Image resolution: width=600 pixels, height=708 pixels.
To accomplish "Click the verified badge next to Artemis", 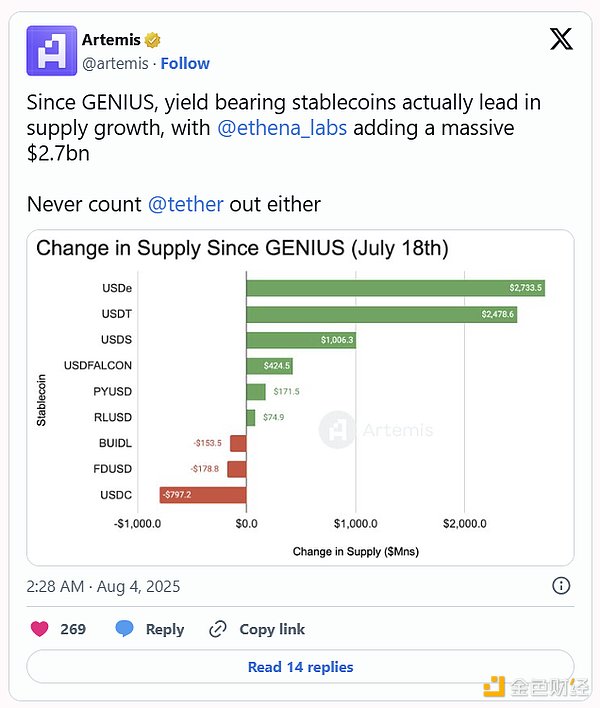I will click(153, 40).
